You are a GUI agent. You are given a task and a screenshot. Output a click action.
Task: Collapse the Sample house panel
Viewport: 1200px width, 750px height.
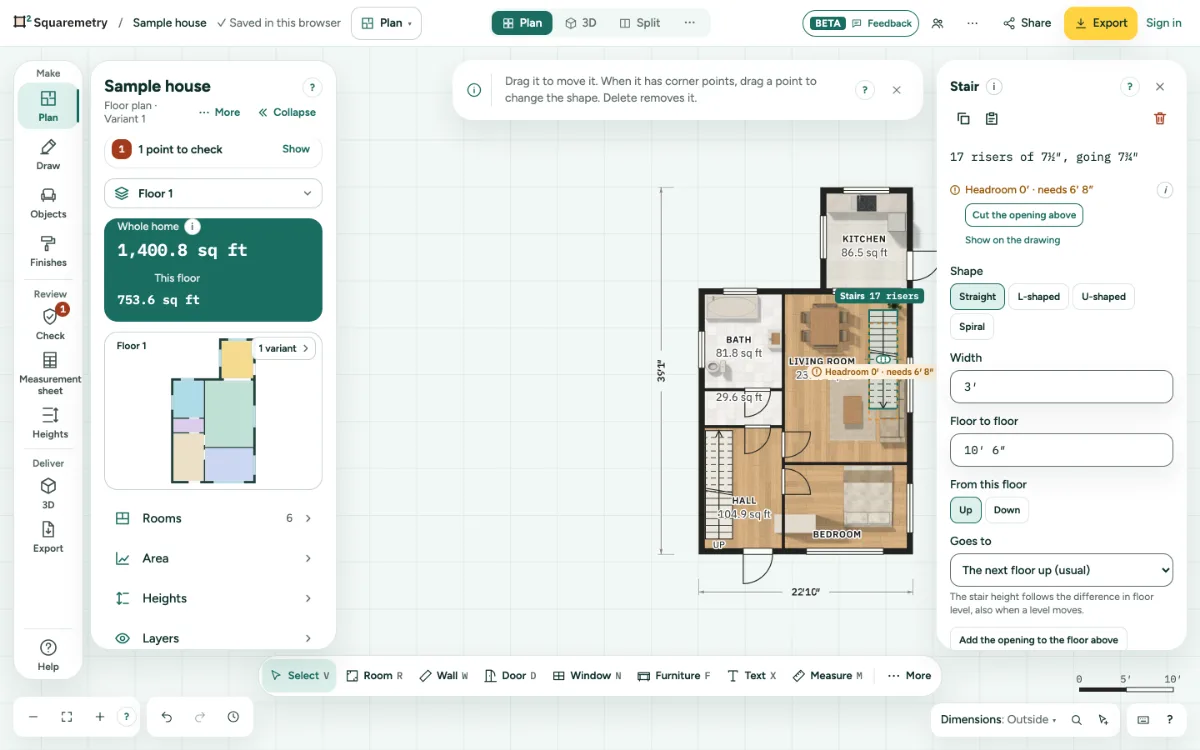coord(287,112)
